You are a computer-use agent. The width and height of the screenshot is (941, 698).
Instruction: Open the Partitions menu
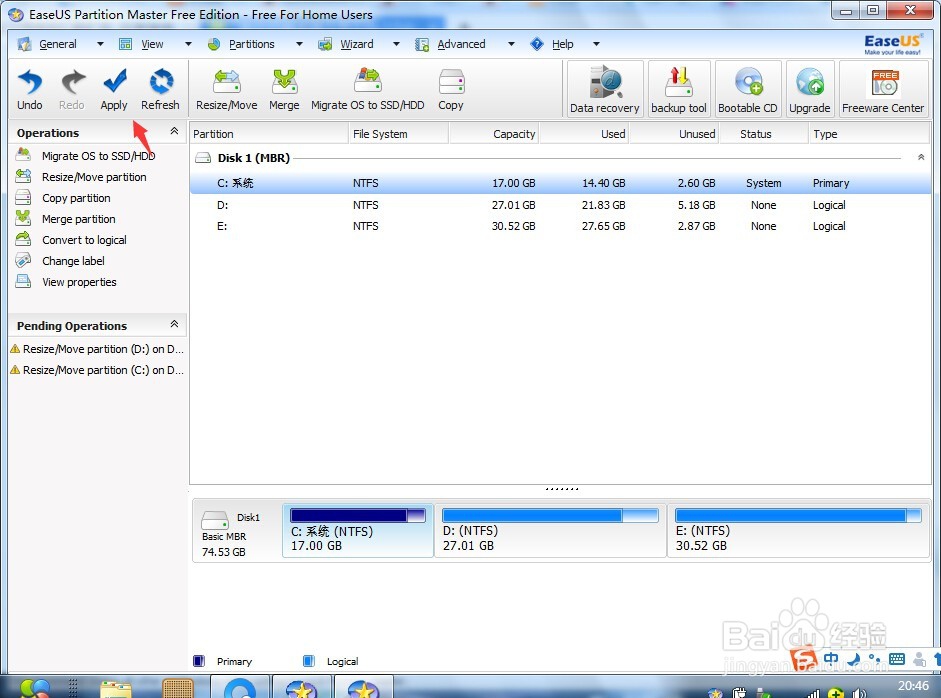pyautogui.click(x=251, y=44)
